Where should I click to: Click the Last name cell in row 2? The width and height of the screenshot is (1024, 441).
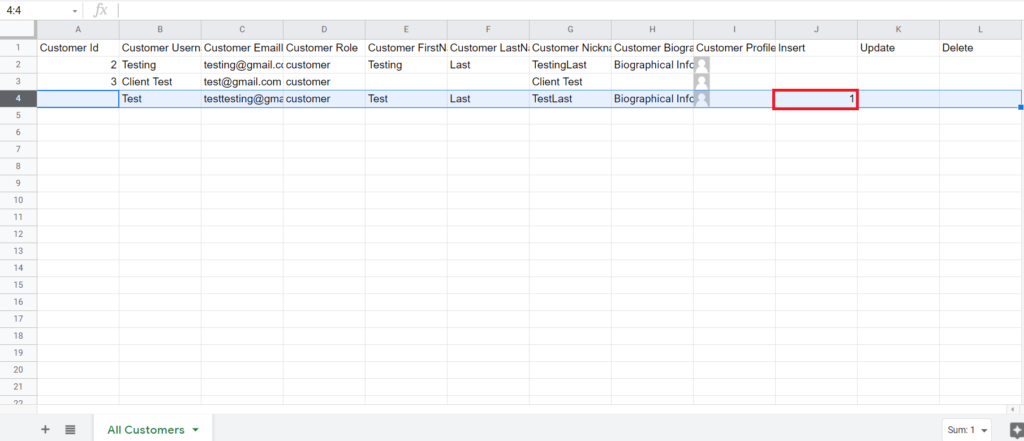488,65
